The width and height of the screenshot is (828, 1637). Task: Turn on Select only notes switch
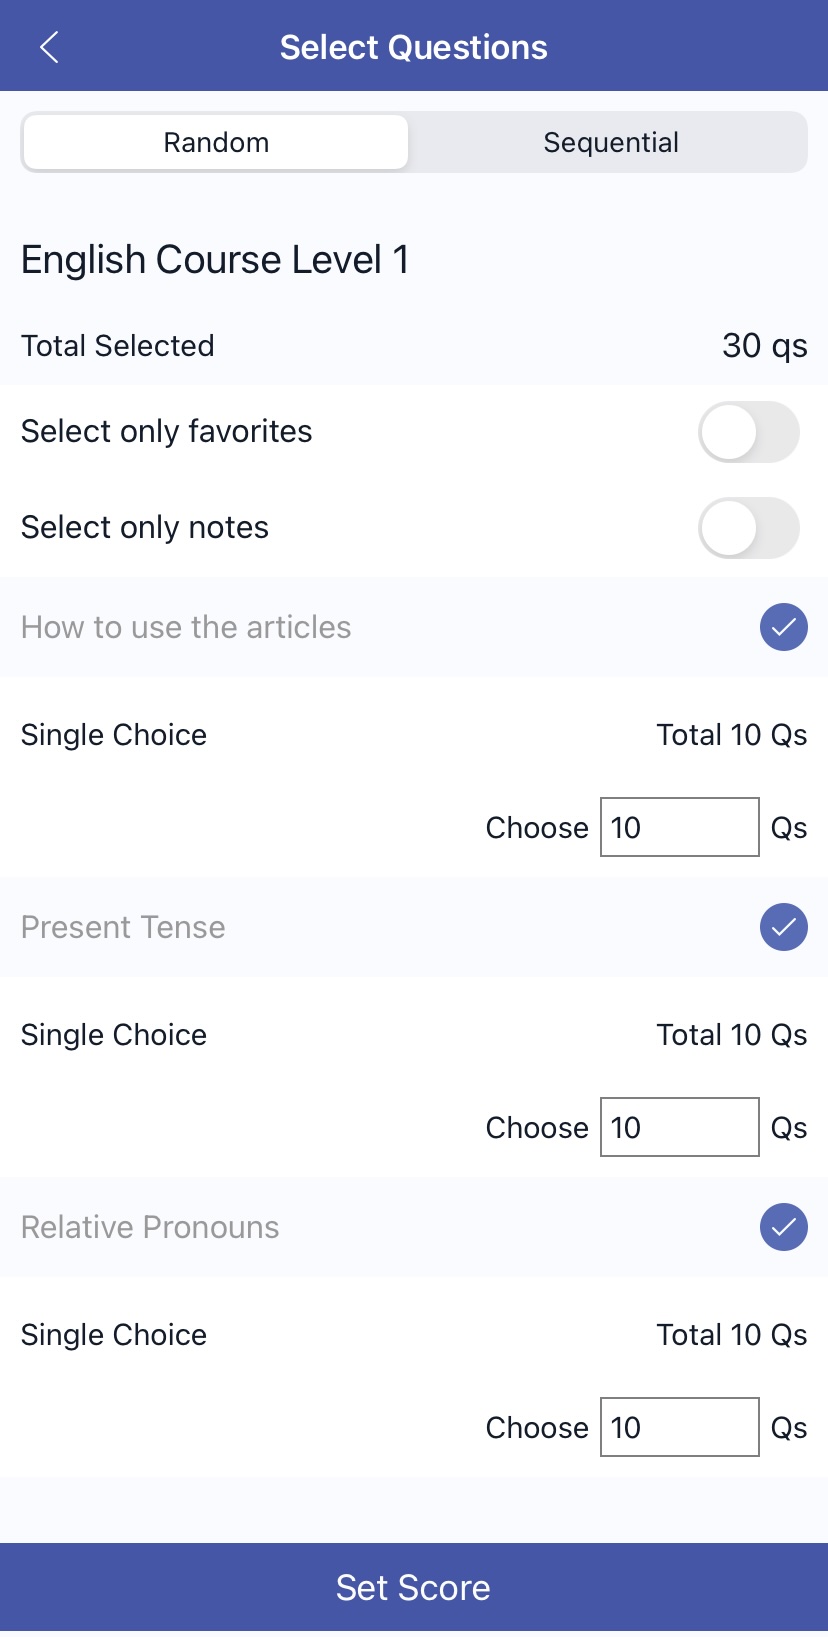pos(748,528)
